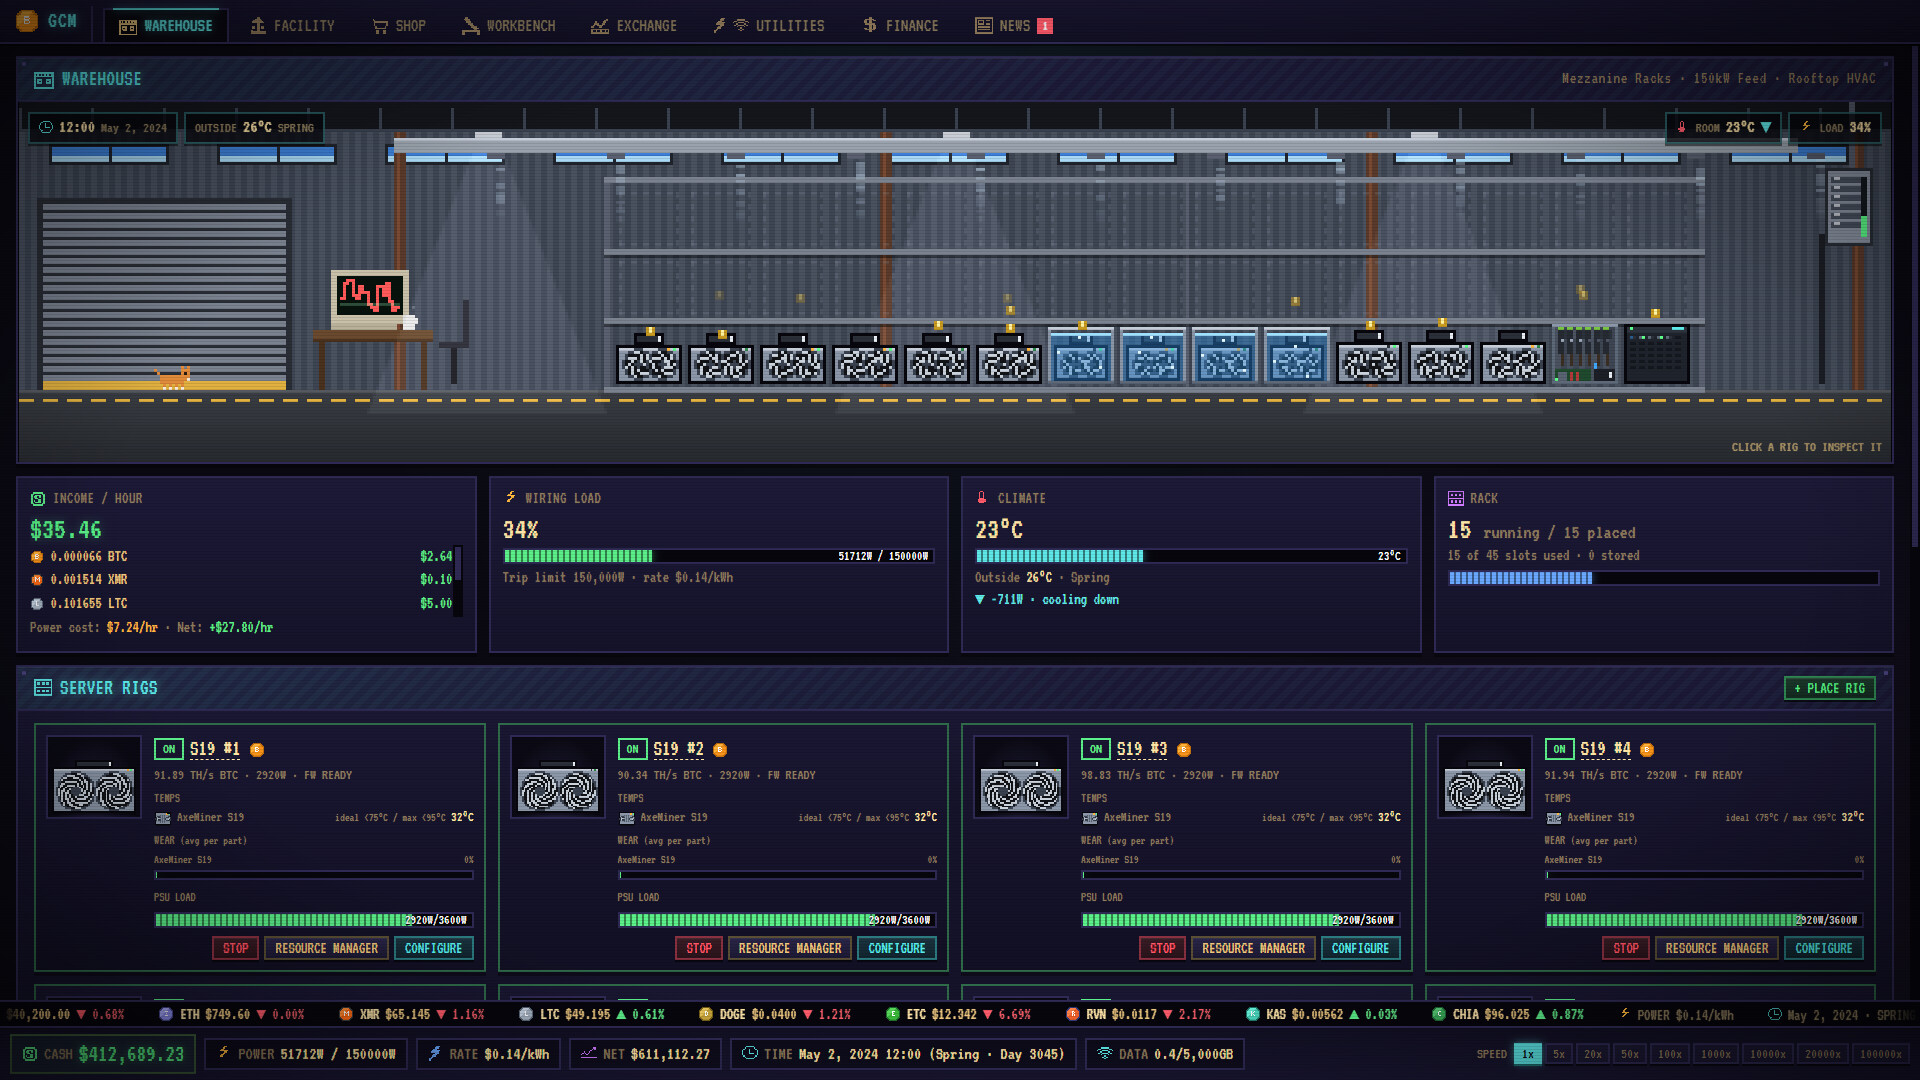Click the Net worth status item
The height and width of the screenshot is (1080, 1920).
point(645,1054)
